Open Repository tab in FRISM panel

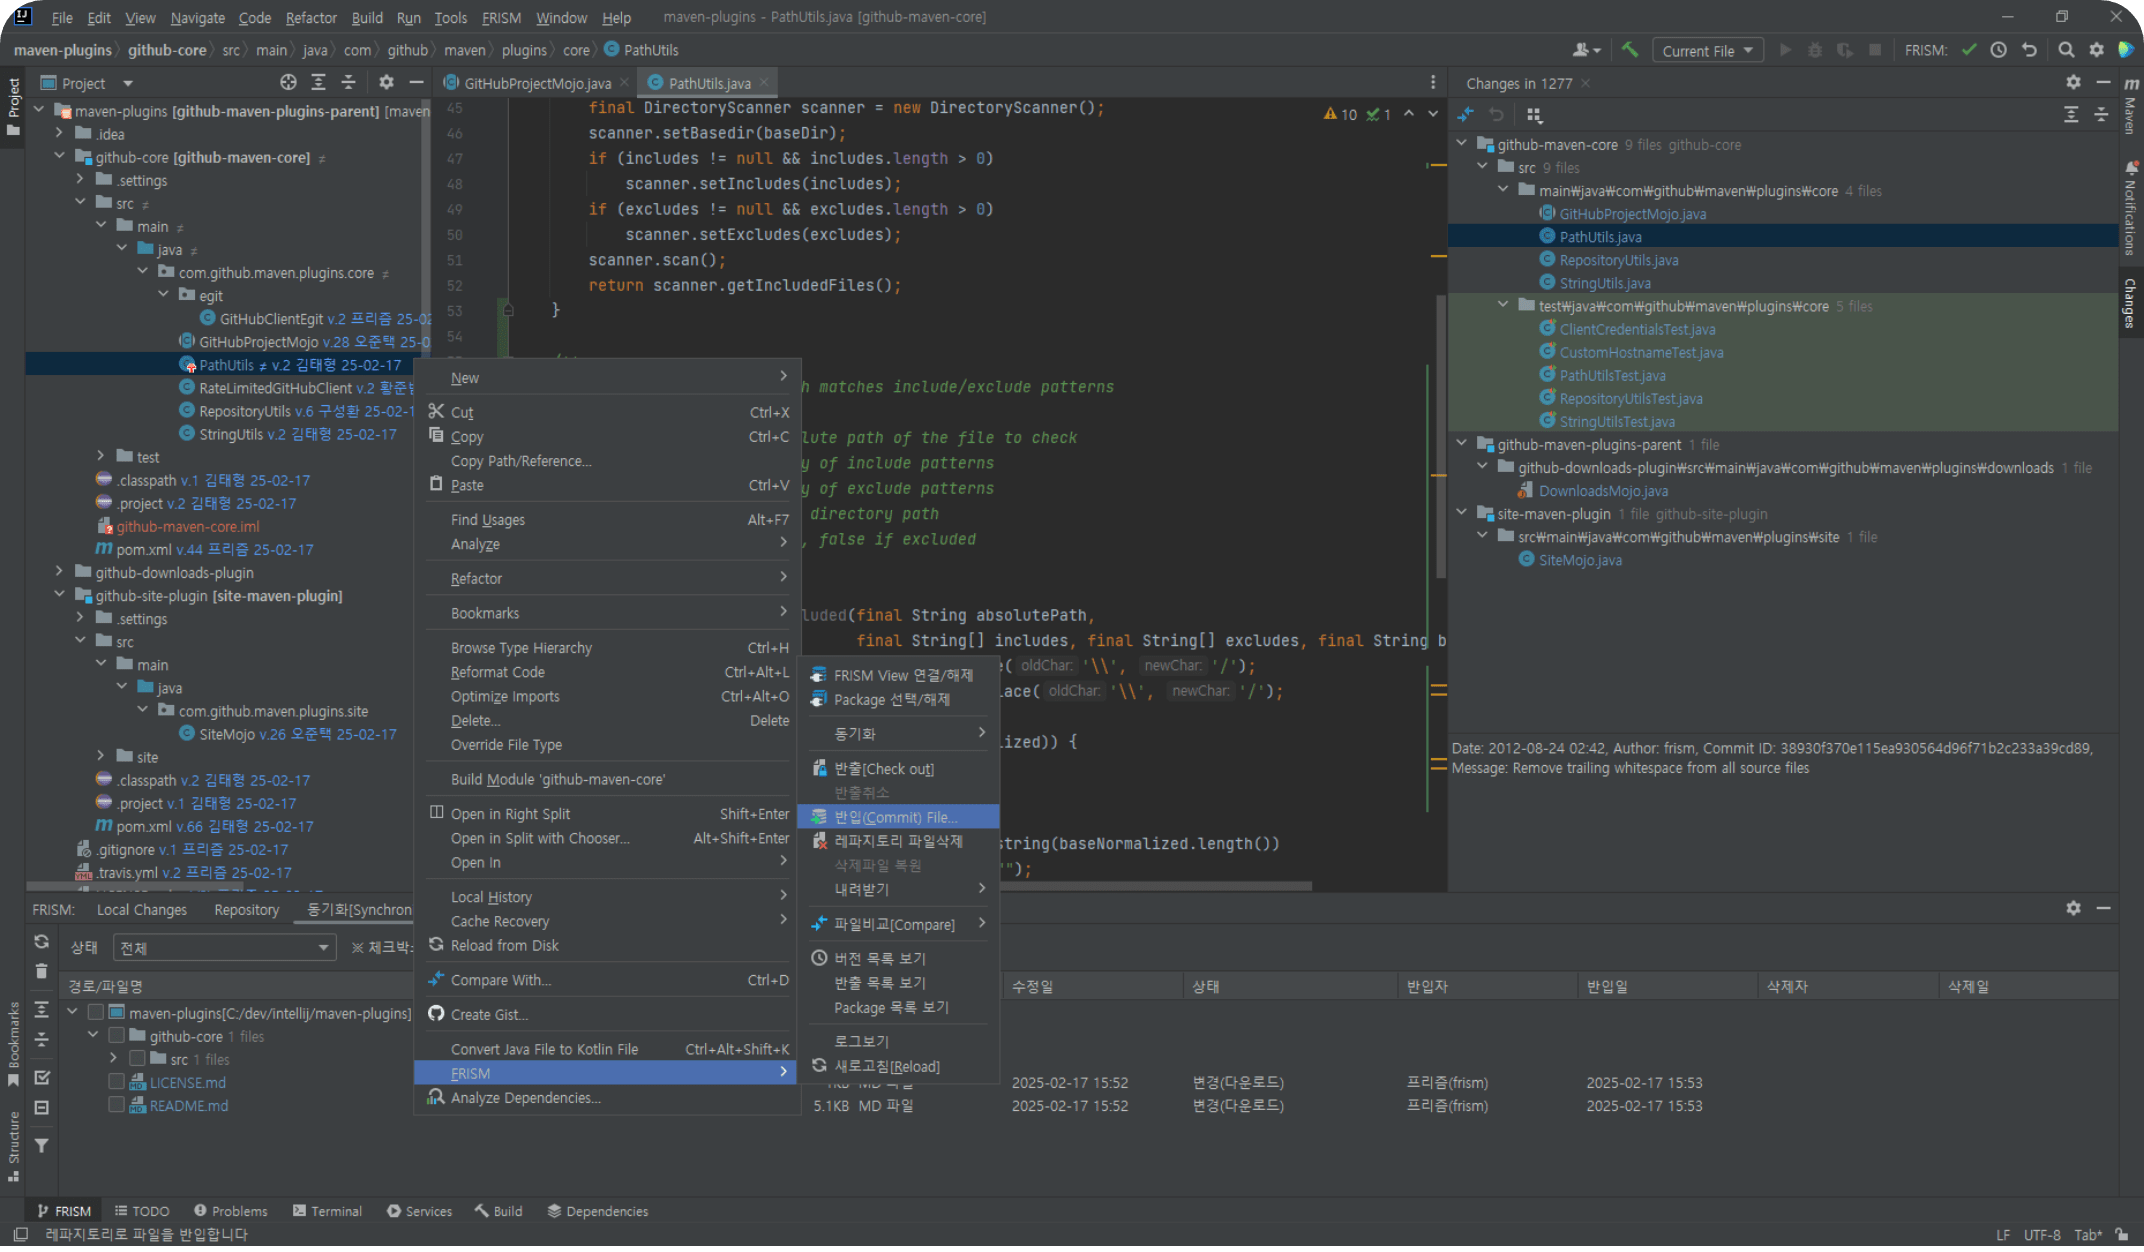(x=246, y=909)
